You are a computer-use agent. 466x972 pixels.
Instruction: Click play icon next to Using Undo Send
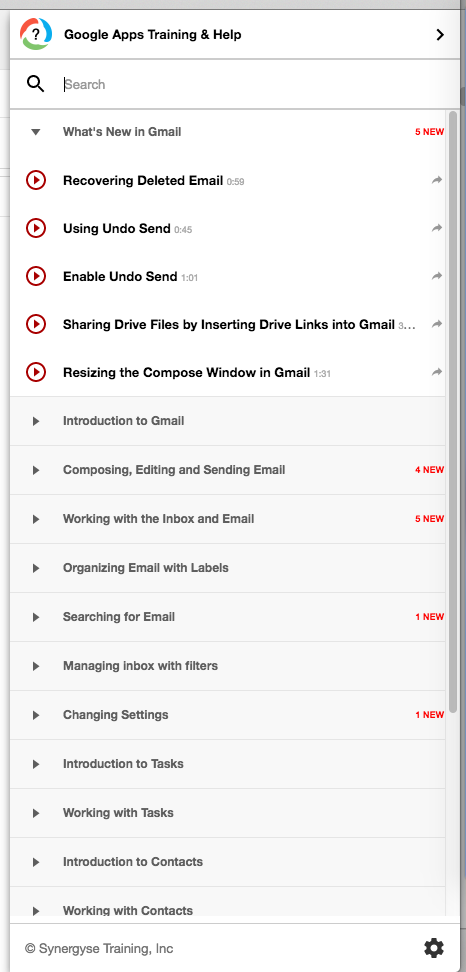coord(36,228)
